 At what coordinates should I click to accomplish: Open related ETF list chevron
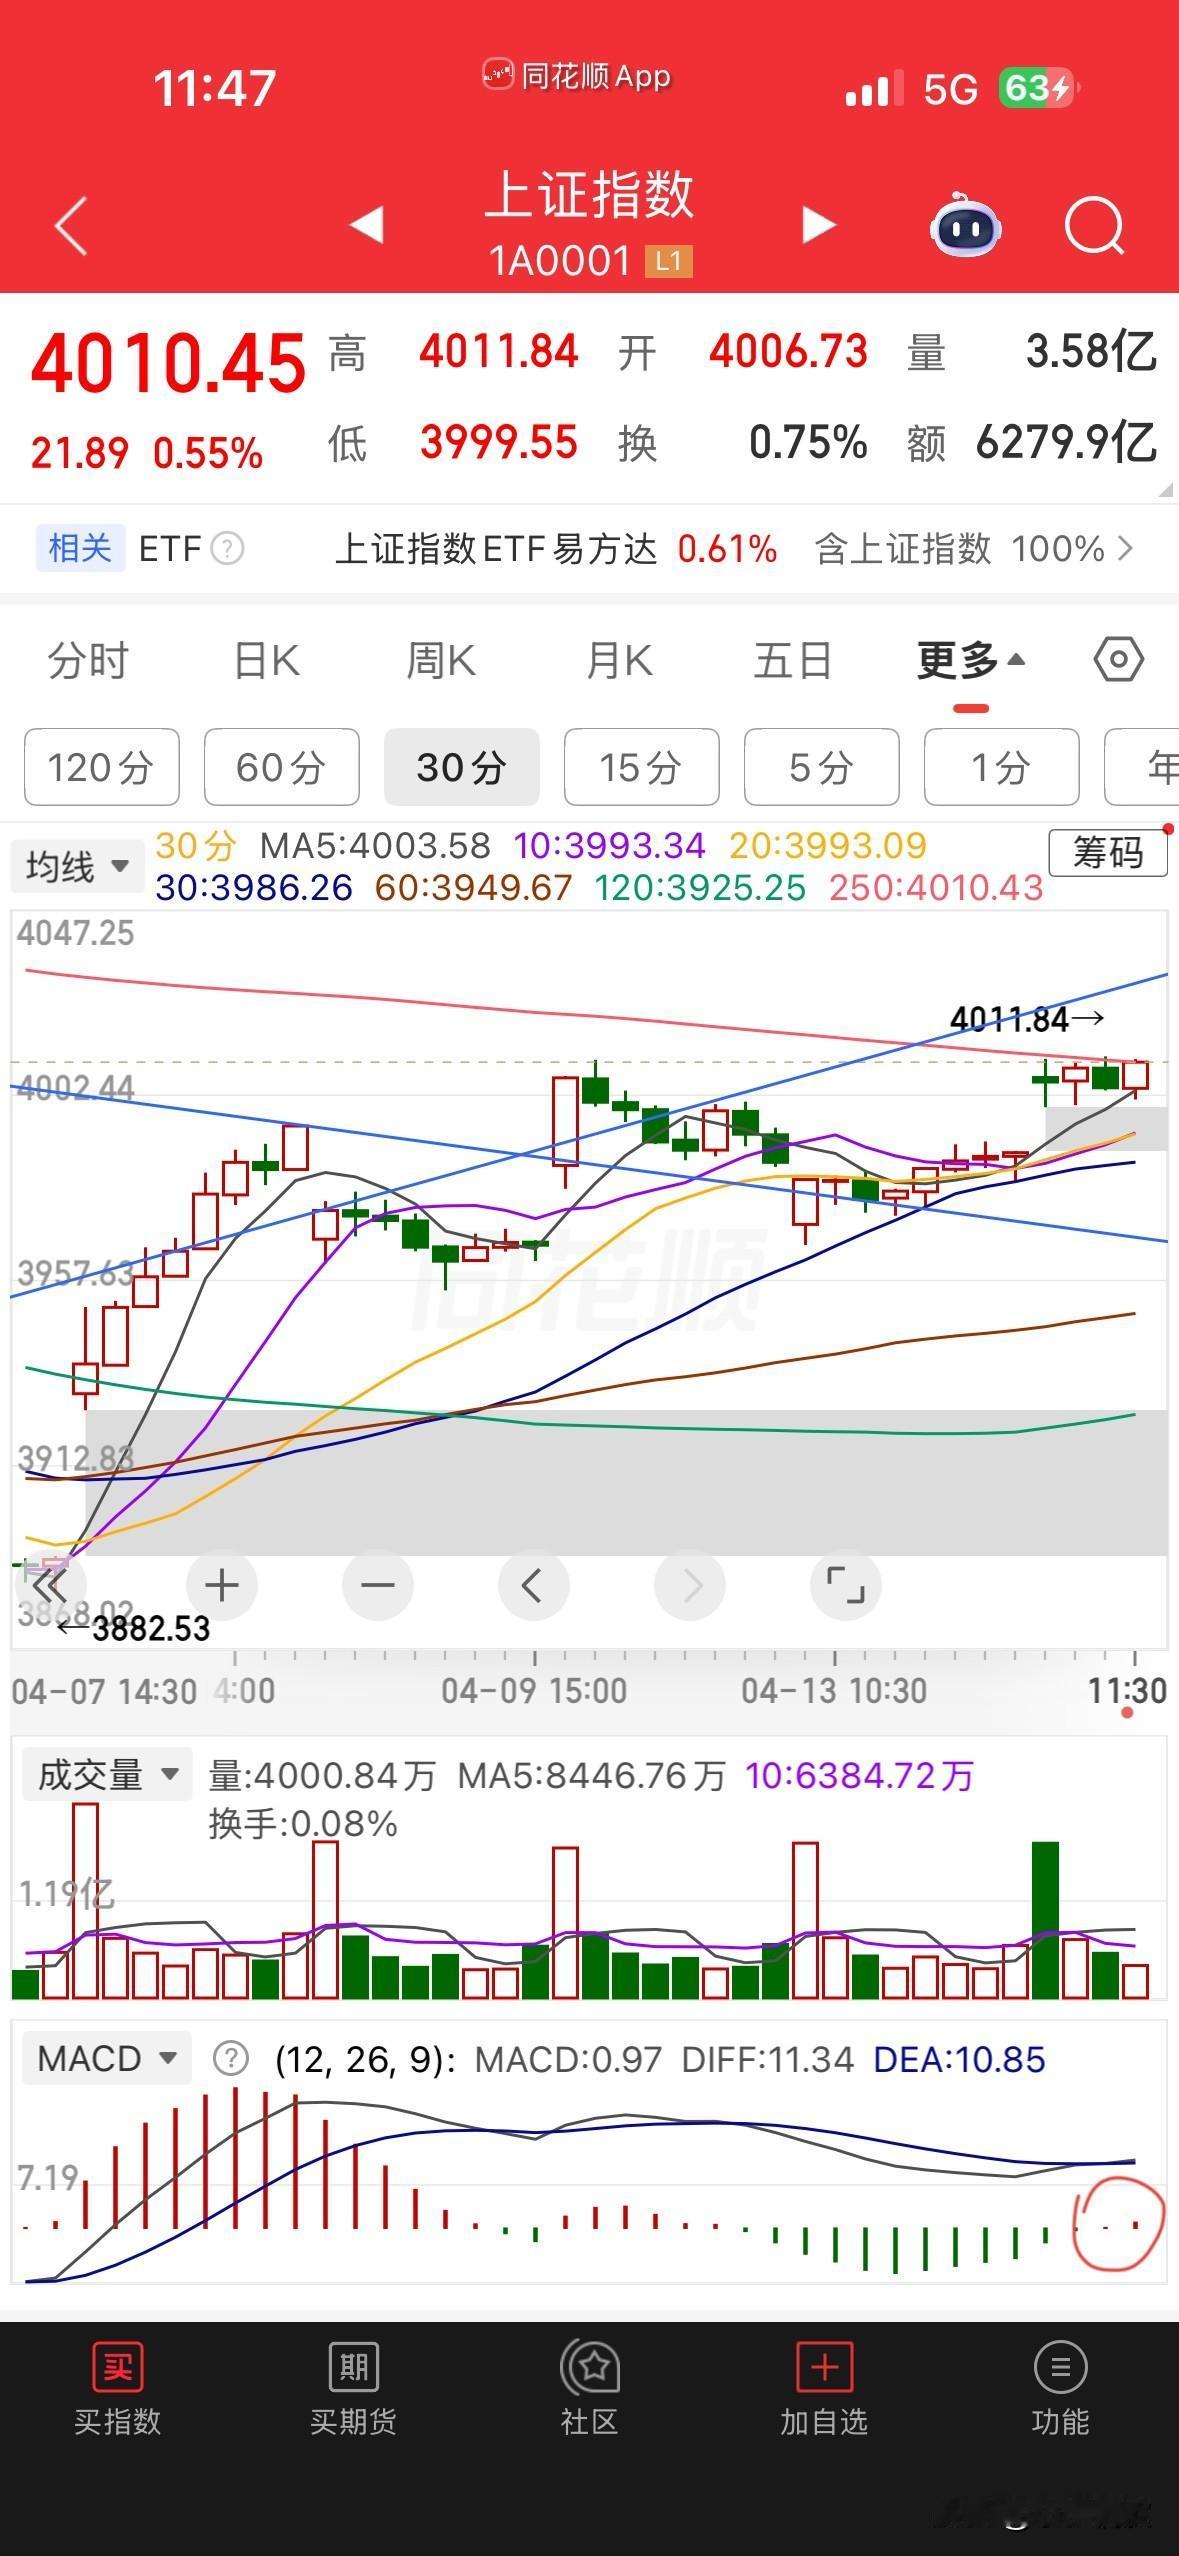coord(1126,548)
